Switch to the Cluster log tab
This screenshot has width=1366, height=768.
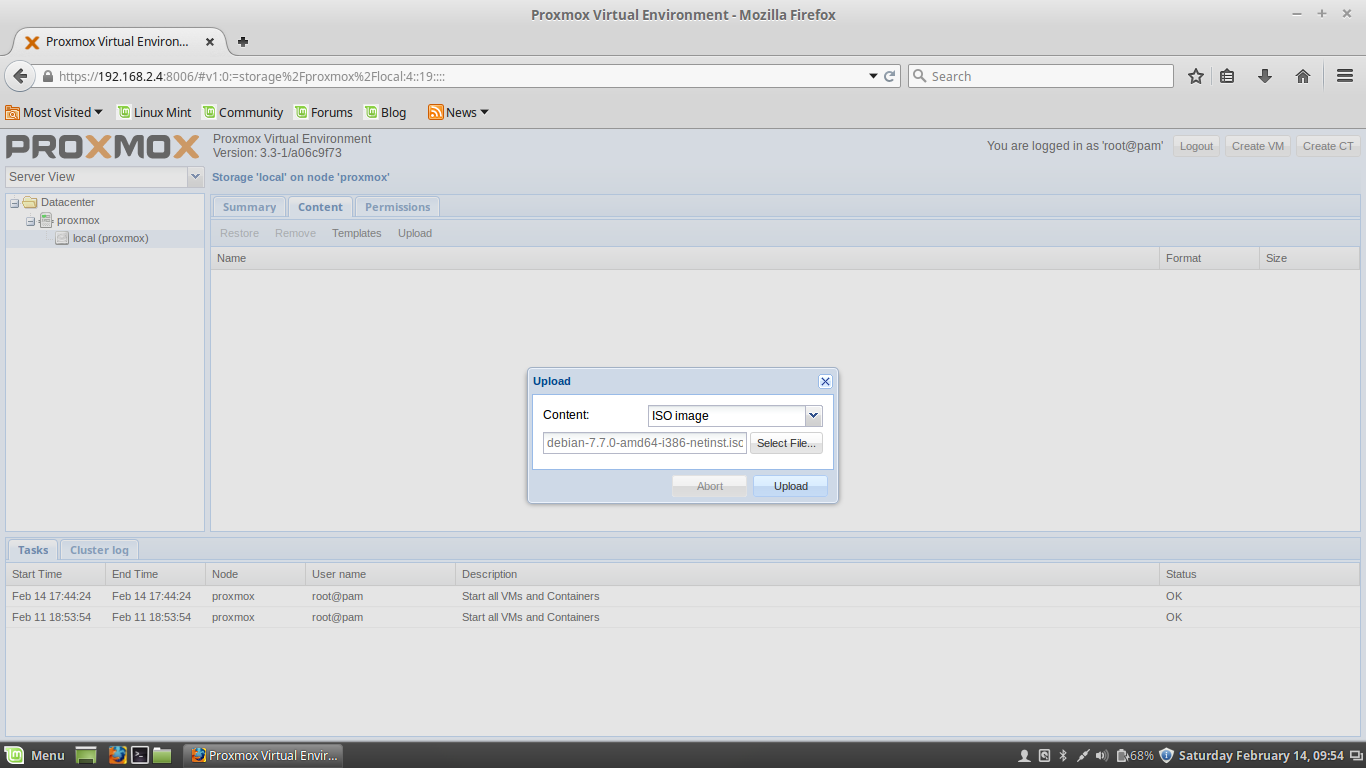[99, 550]
